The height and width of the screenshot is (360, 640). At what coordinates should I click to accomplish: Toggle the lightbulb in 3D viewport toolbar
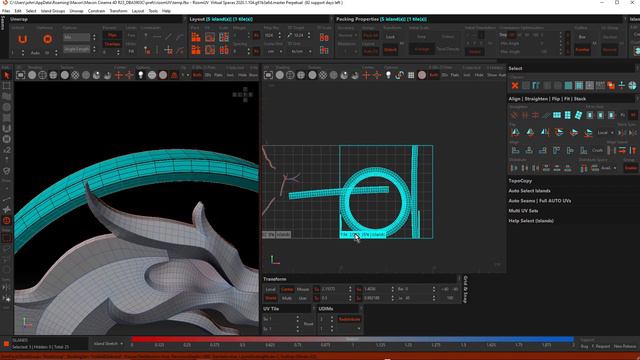pyautogui.click(x=141, y=75)
